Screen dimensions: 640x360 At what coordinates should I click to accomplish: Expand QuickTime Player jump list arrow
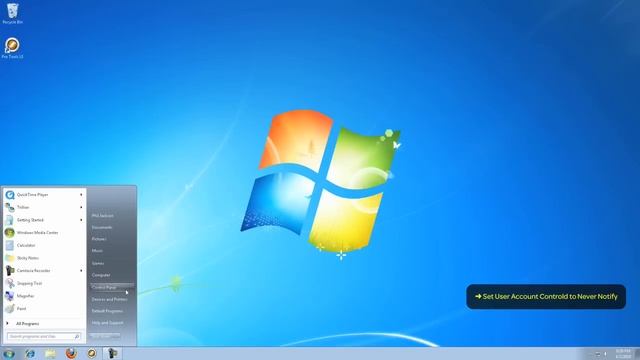[x=81, y=195]
